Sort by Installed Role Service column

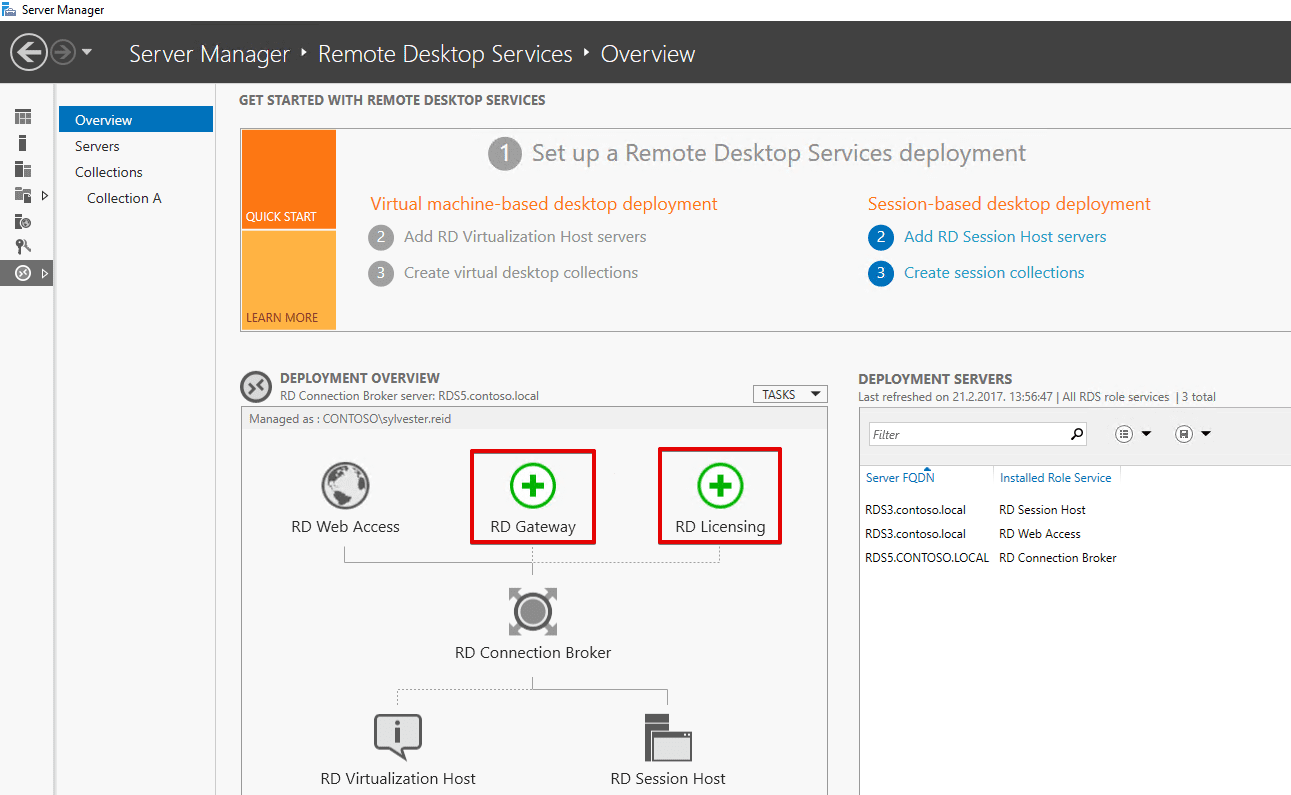tap(1055, 478)
